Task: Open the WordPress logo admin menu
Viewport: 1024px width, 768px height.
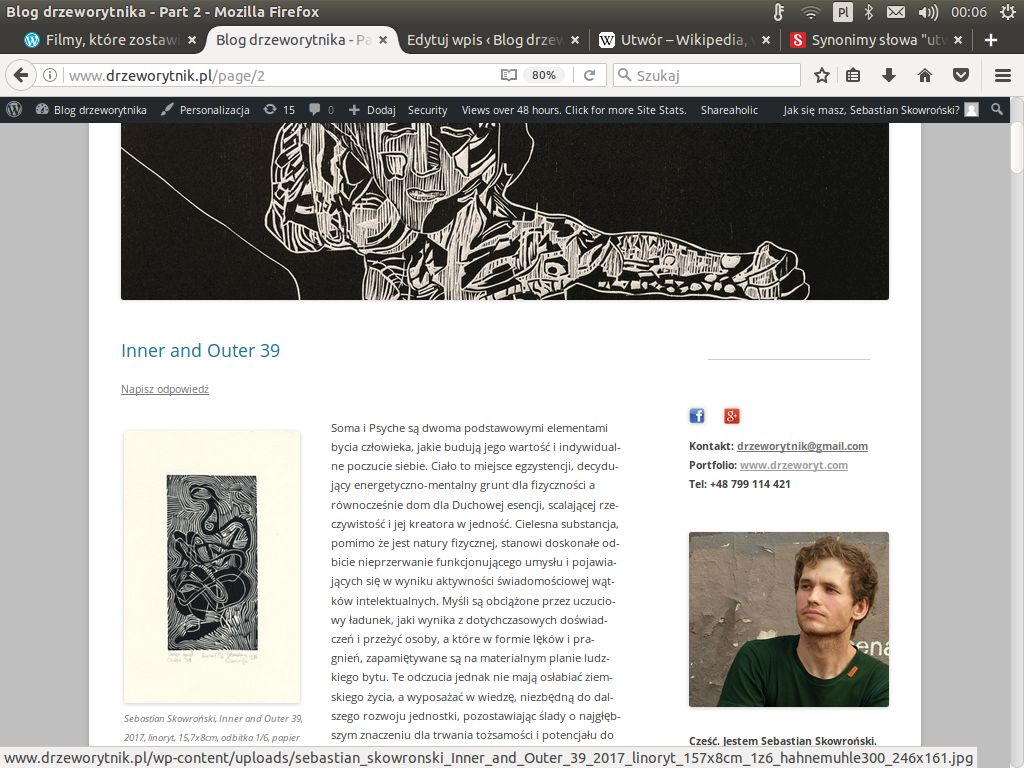Action: [x=14, y=110]
